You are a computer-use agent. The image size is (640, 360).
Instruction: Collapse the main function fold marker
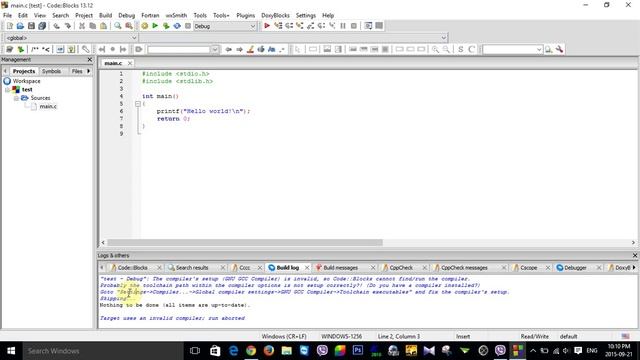138,104
